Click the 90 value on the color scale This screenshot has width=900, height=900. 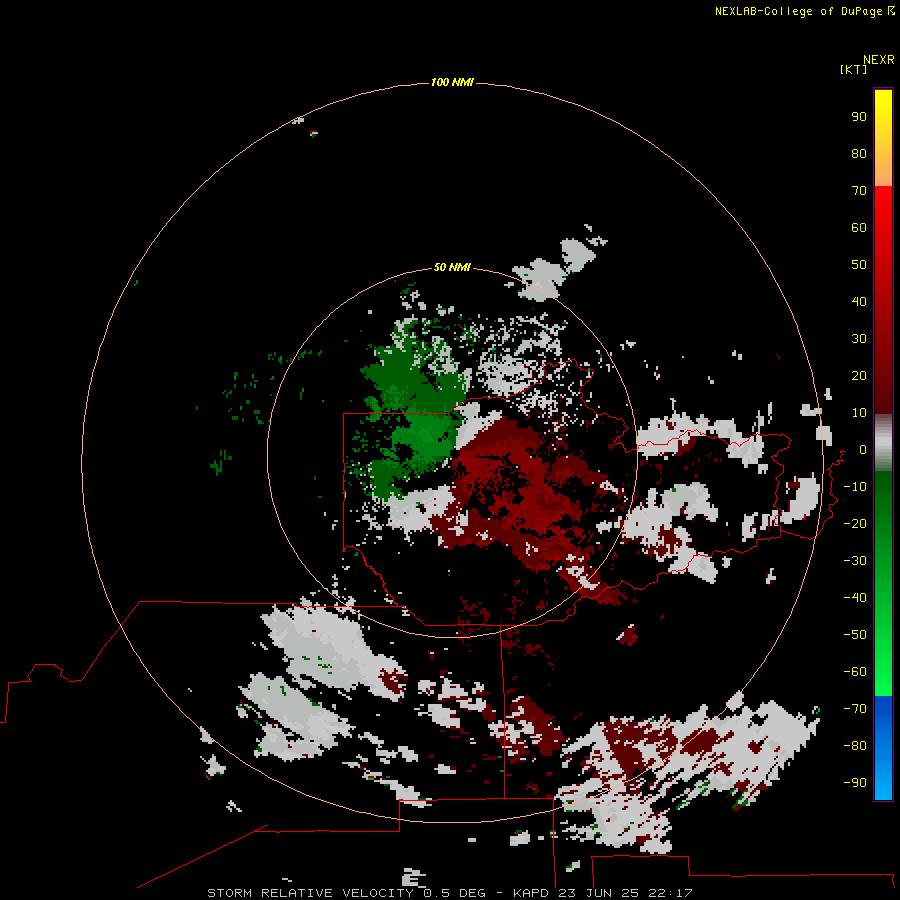click(859, 117)
